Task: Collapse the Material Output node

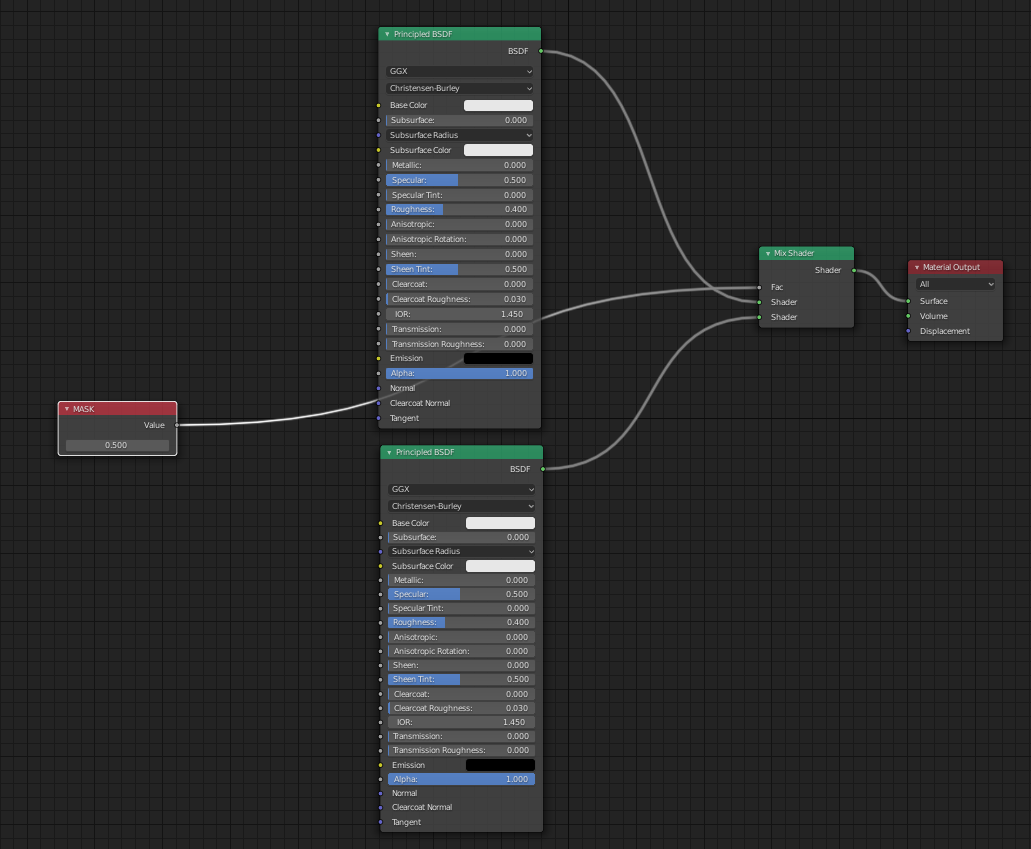Action: click(917, 268)
